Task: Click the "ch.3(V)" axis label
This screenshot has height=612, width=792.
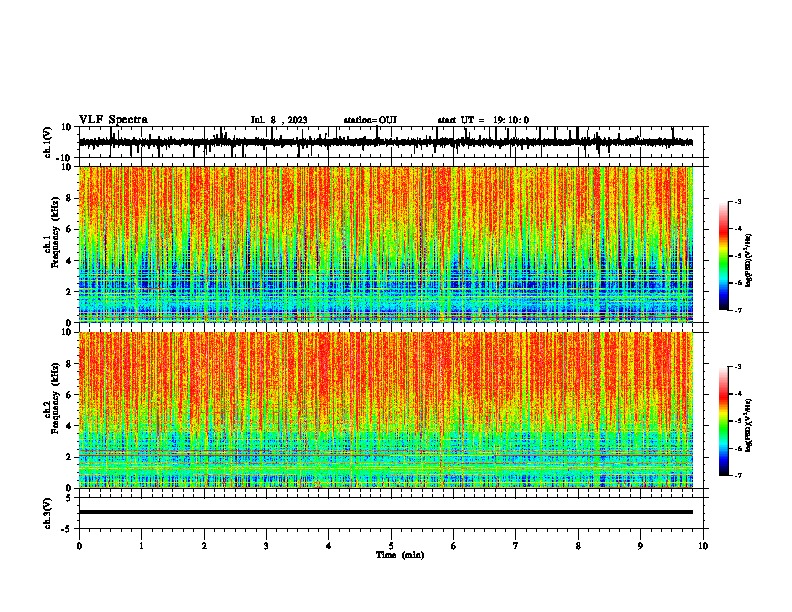Action: (x=48, y=513)
